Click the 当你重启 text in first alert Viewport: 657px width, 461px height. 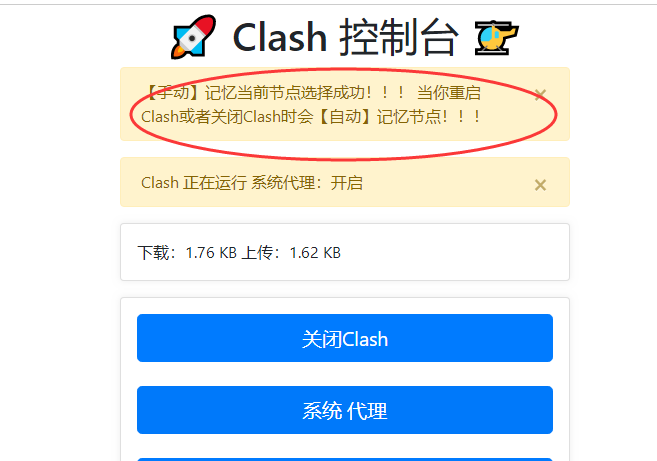coord(449,93)
